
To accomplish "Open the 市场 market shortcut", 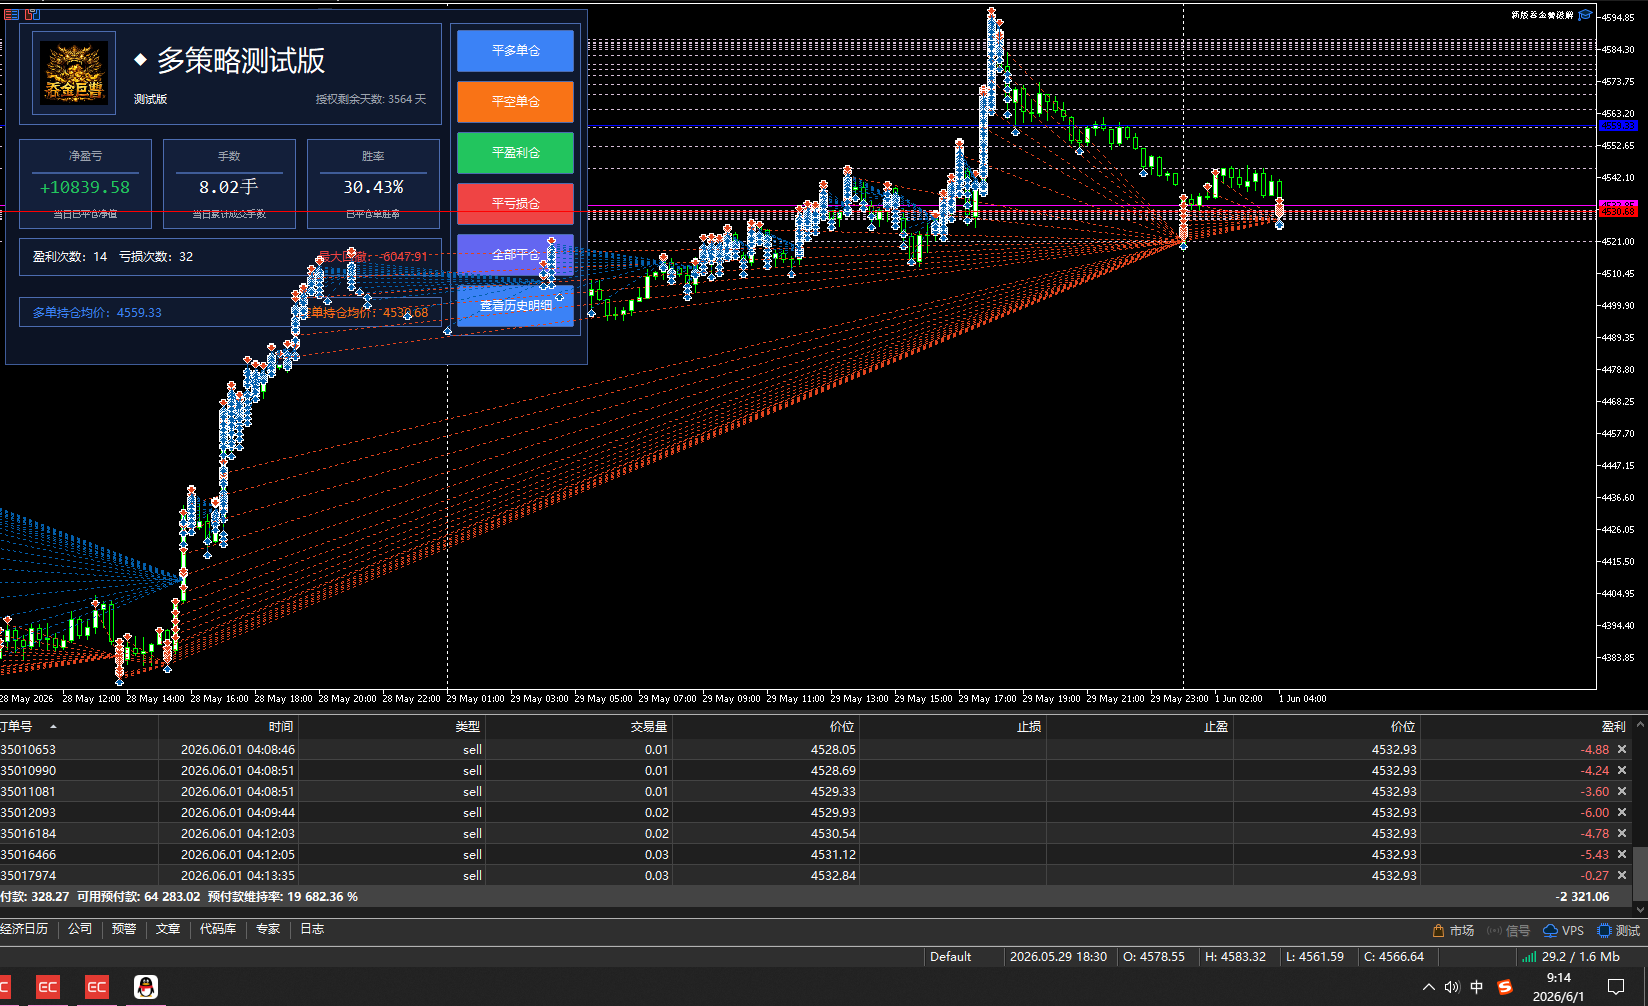I will [1454, 930].
